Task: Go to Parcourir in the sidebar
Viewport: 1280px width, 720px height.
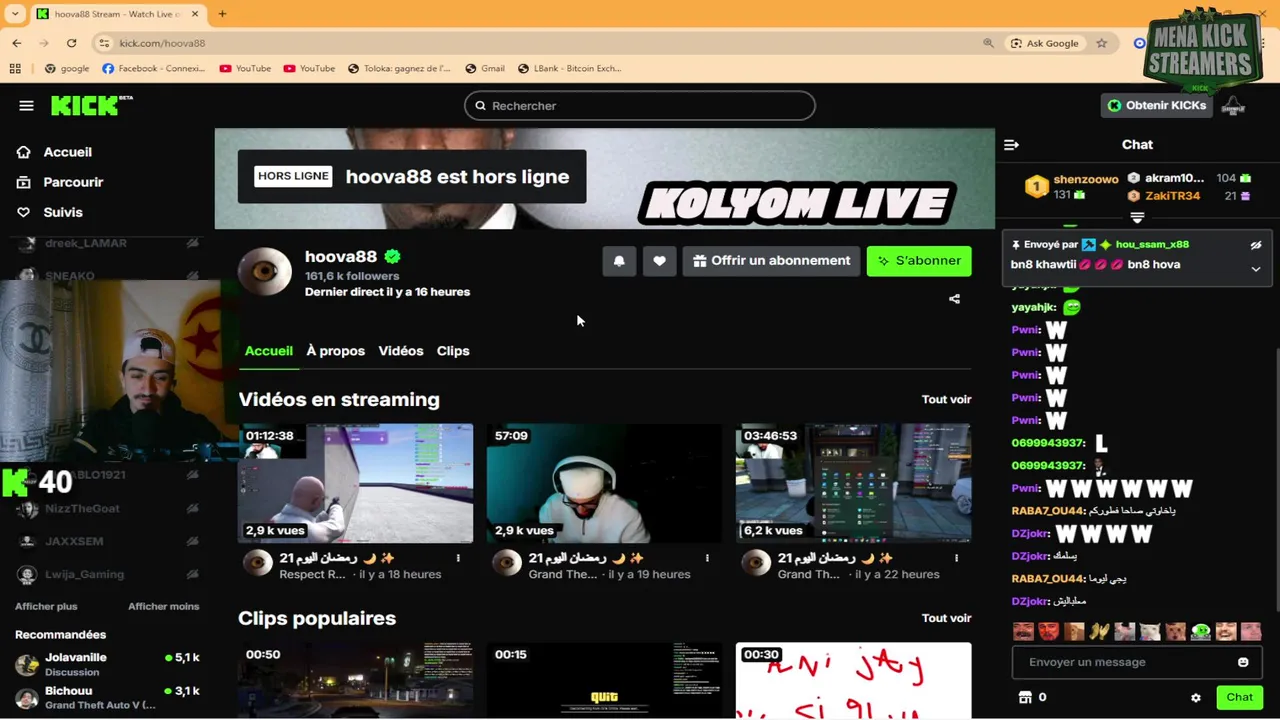Action: click(73, 182)
